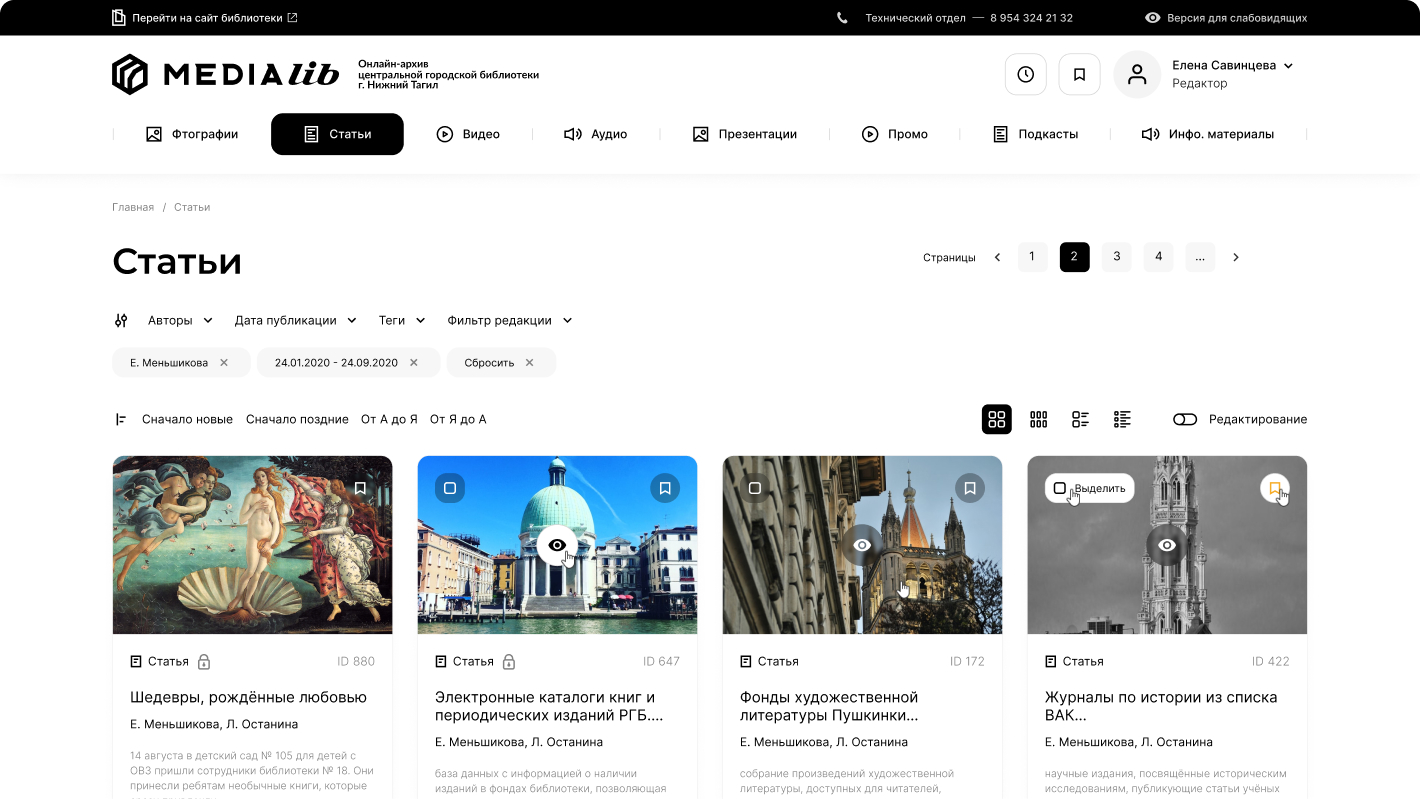The width and height of the screenshot is (1420, 799).
Task: Select the detailed list view icon
Action: click(x=1080, y=419)
